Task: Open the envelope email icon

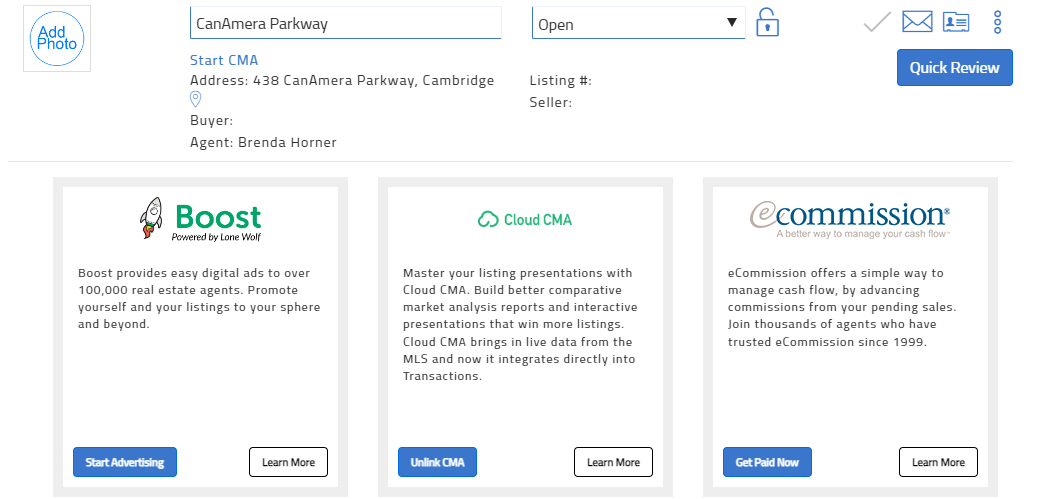Action: tap(917, 21)
